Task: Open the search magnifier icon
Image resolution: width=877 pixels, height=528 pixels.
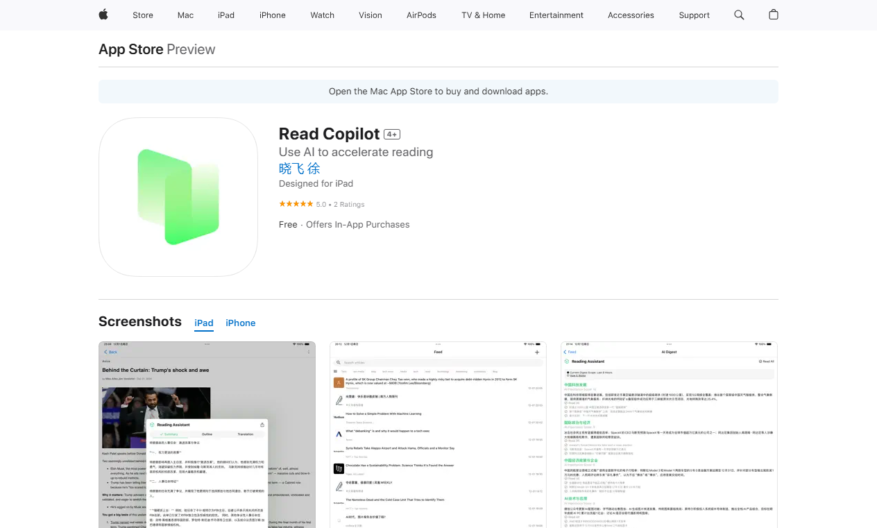Action: (x=739, y=15)
